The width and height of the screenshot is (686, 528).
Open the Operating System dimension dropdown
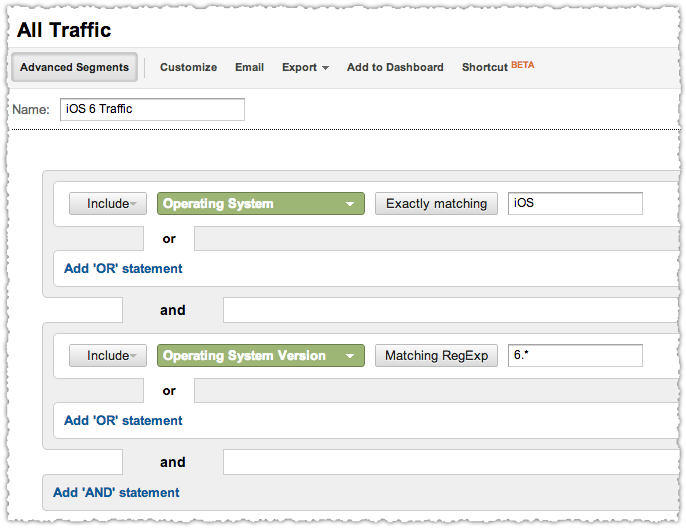pyautogui.click(x=261, y=204)
